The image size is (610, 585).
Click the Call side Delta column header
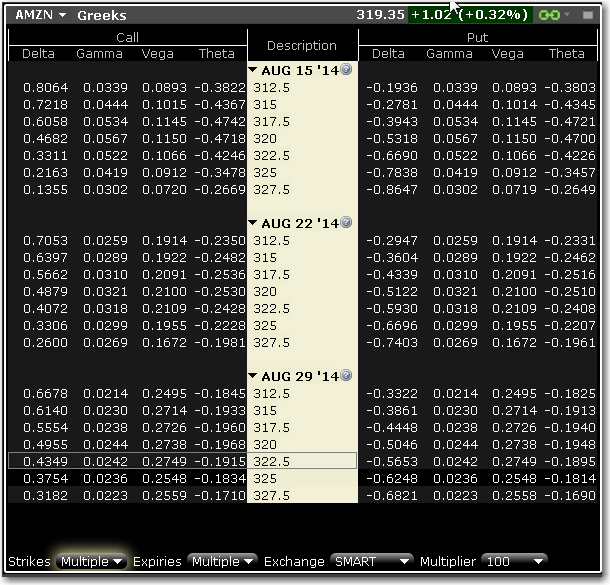coord(38,54)
